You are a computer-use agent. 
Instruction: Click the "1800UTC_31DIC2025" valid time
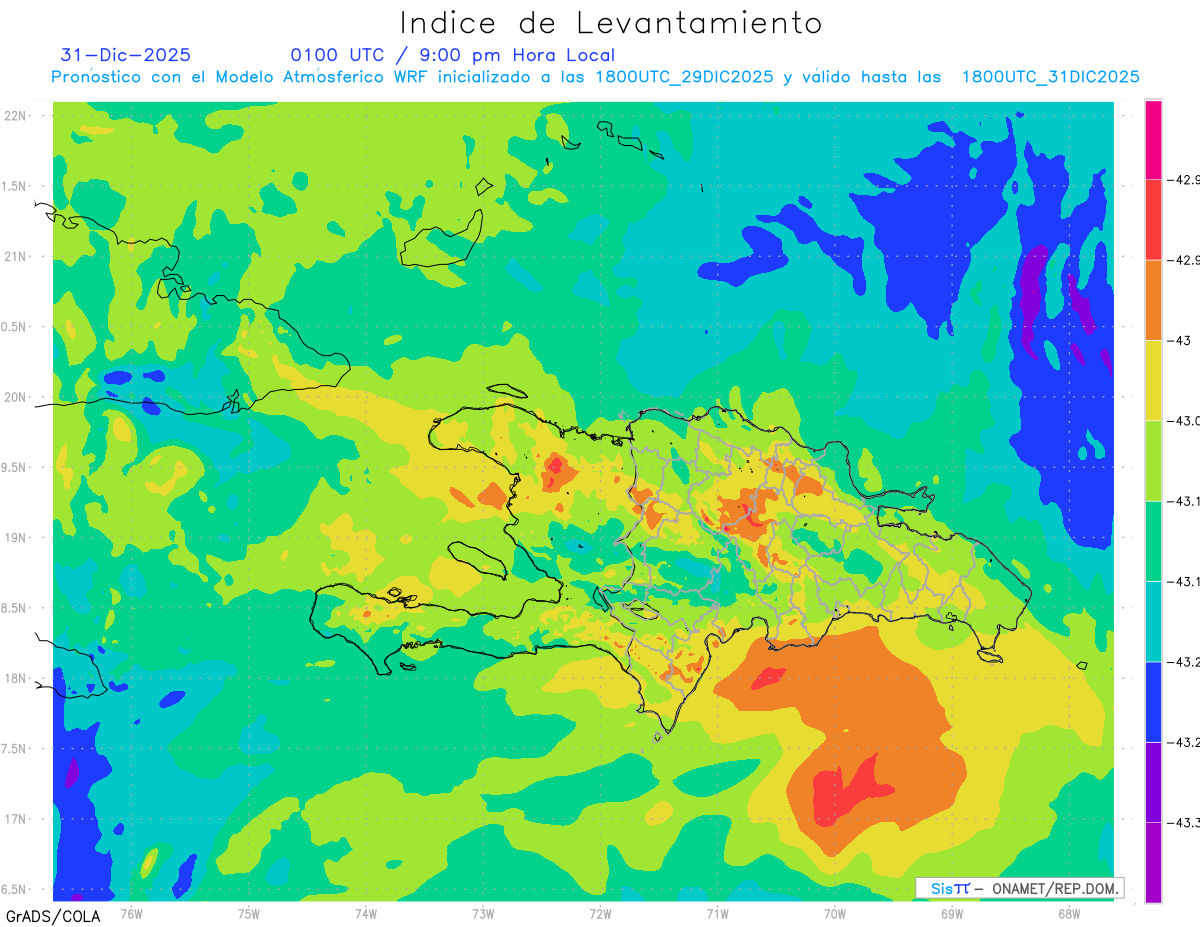click(x=1050, y=77)
